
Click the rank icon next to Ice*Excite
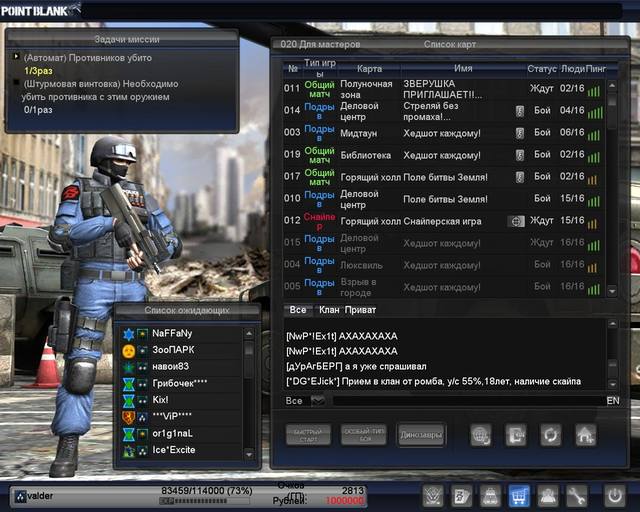tap(129, 451)
